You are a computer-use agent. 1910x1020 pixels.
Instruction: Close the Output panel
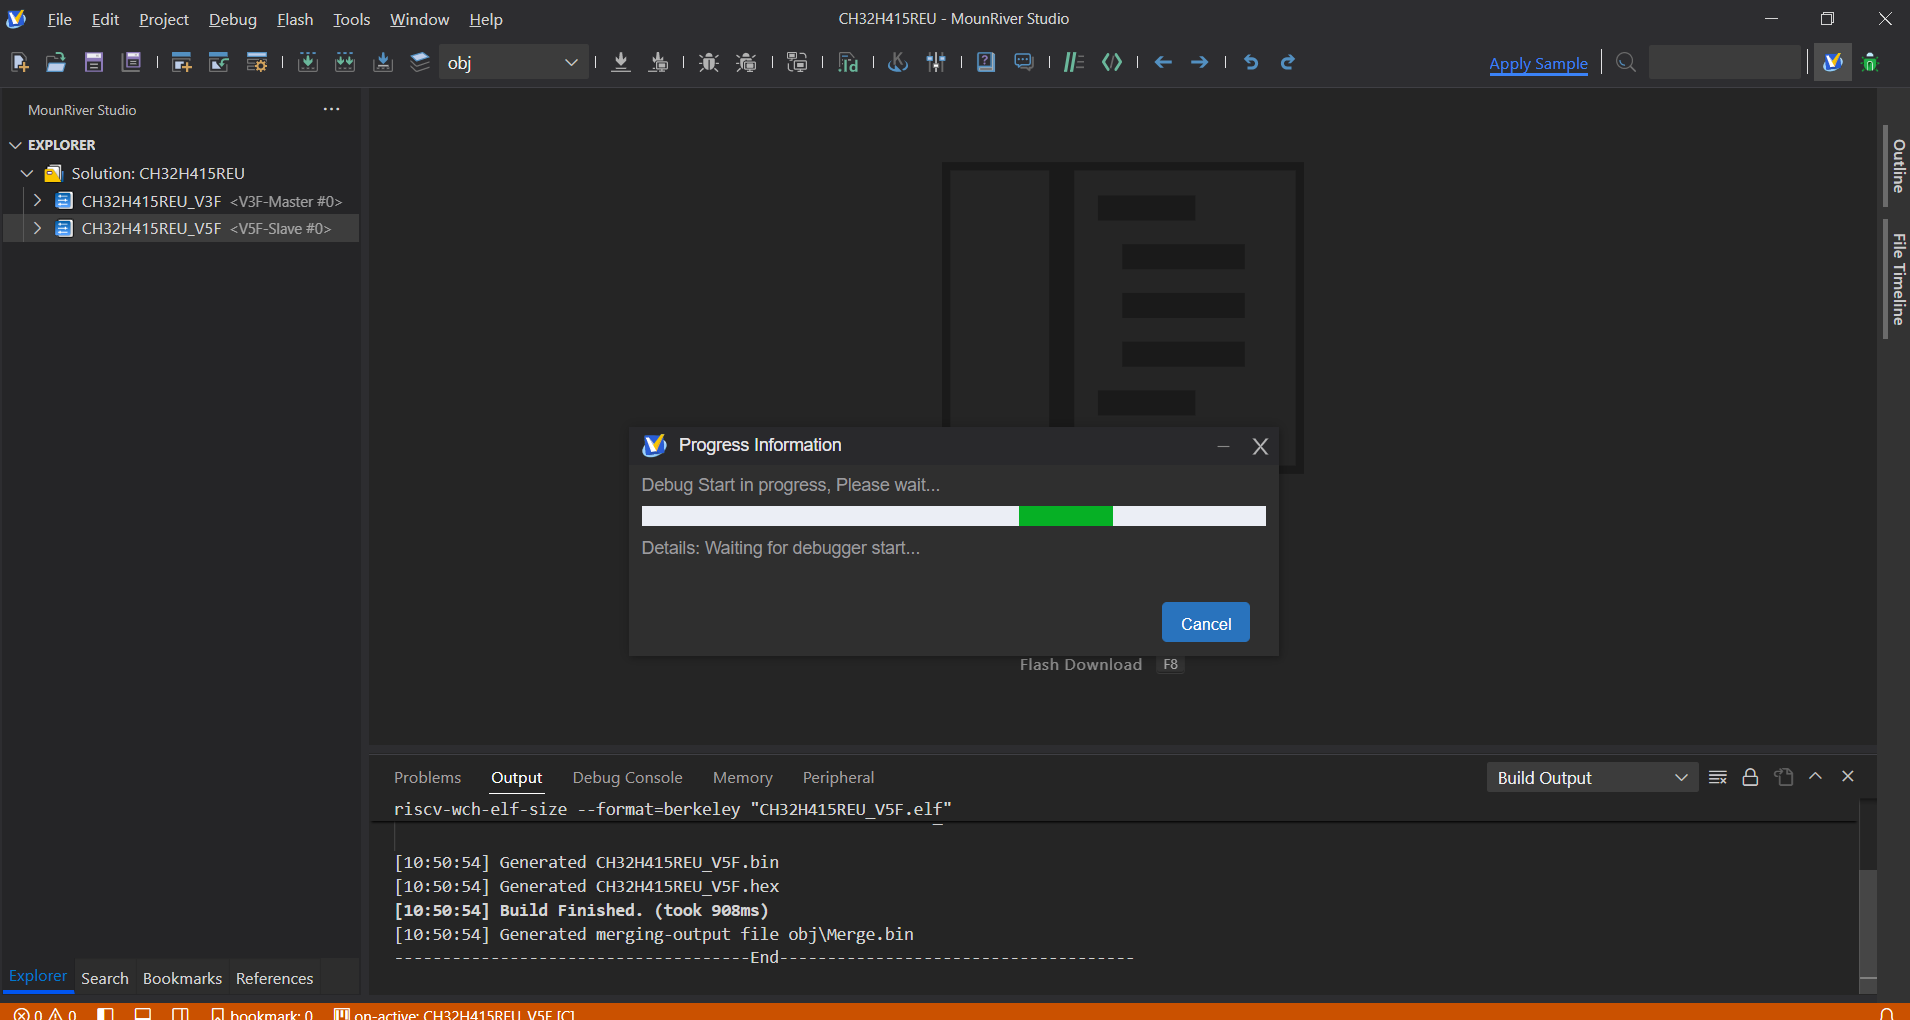1848,776
